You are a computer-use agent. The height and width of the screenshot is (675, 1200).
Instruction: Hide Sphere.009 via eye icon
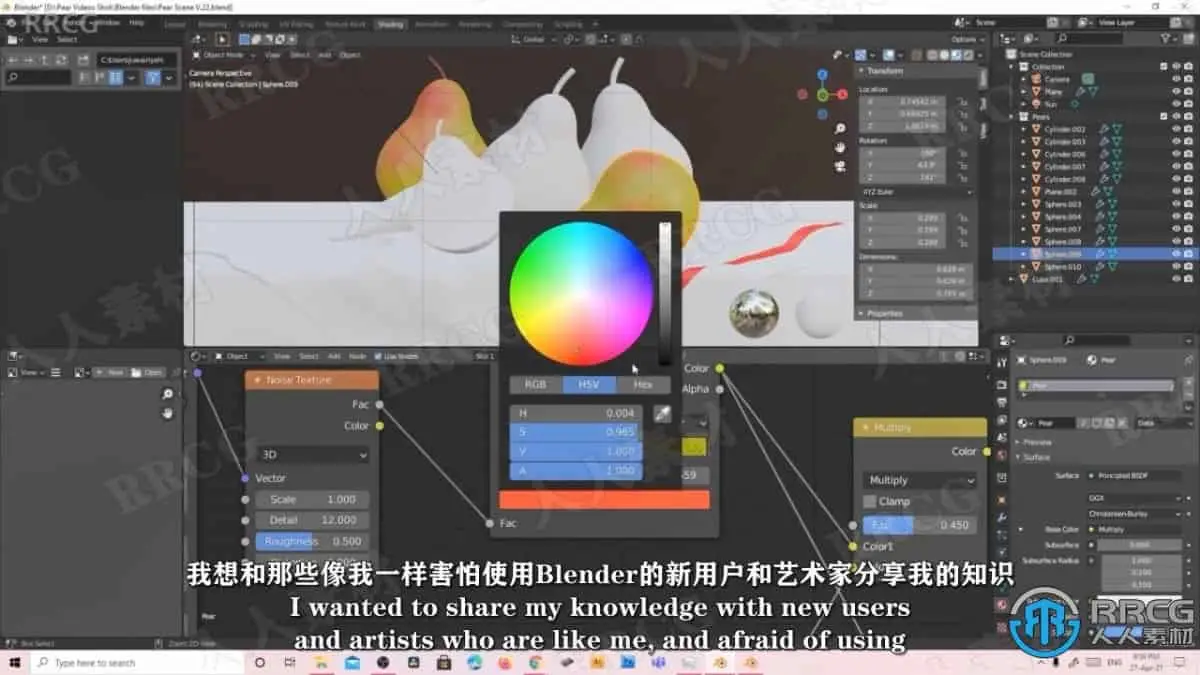(x=1176, y=254)
